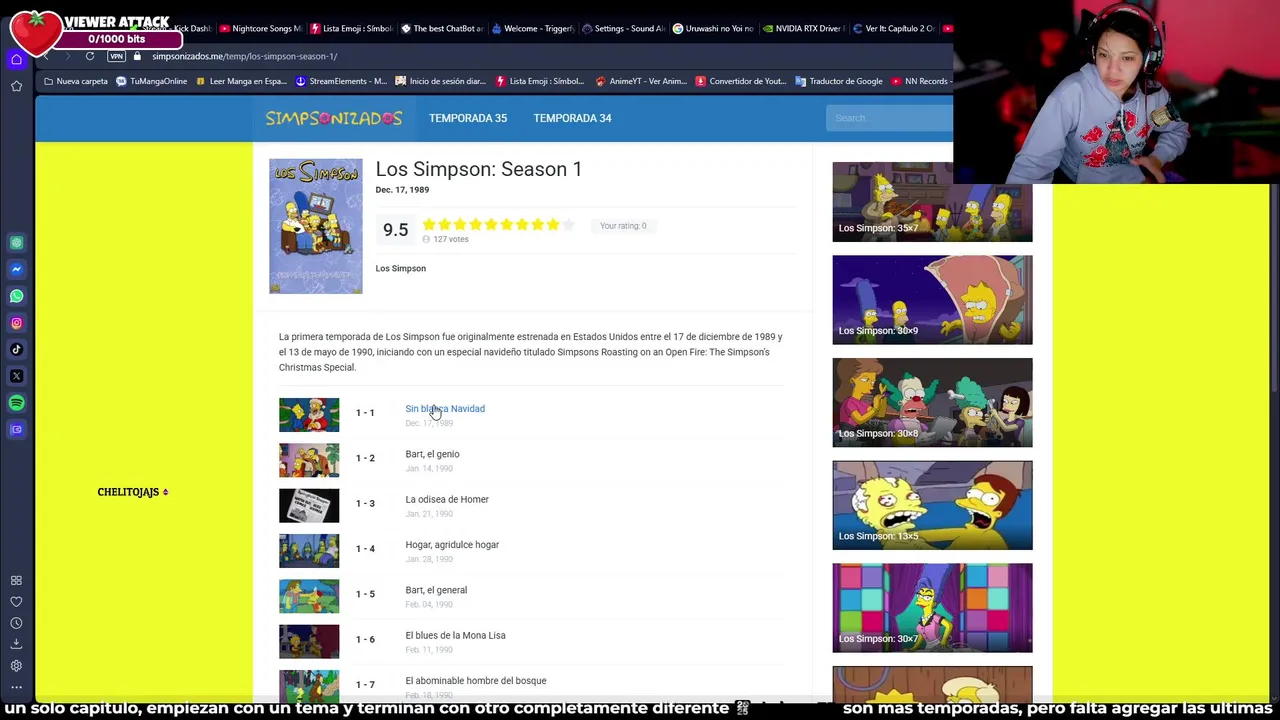
Task: Open the settings gear in the sidebar
Action: (16, 666)
